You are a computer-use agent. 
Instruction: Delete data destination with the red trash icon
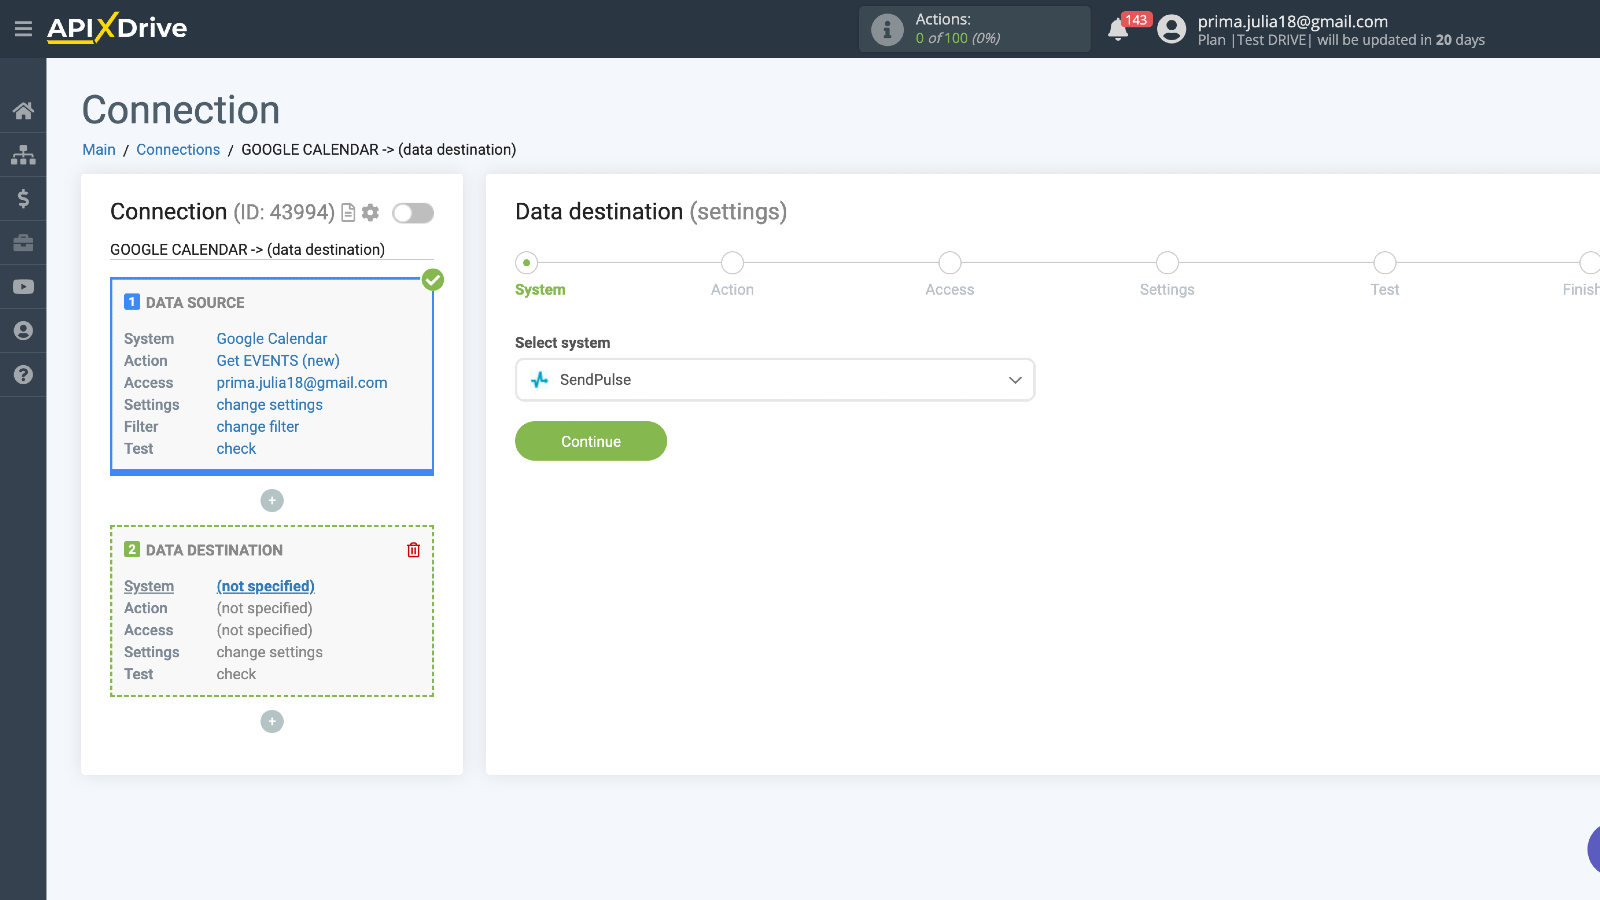[x=413, y=550]
